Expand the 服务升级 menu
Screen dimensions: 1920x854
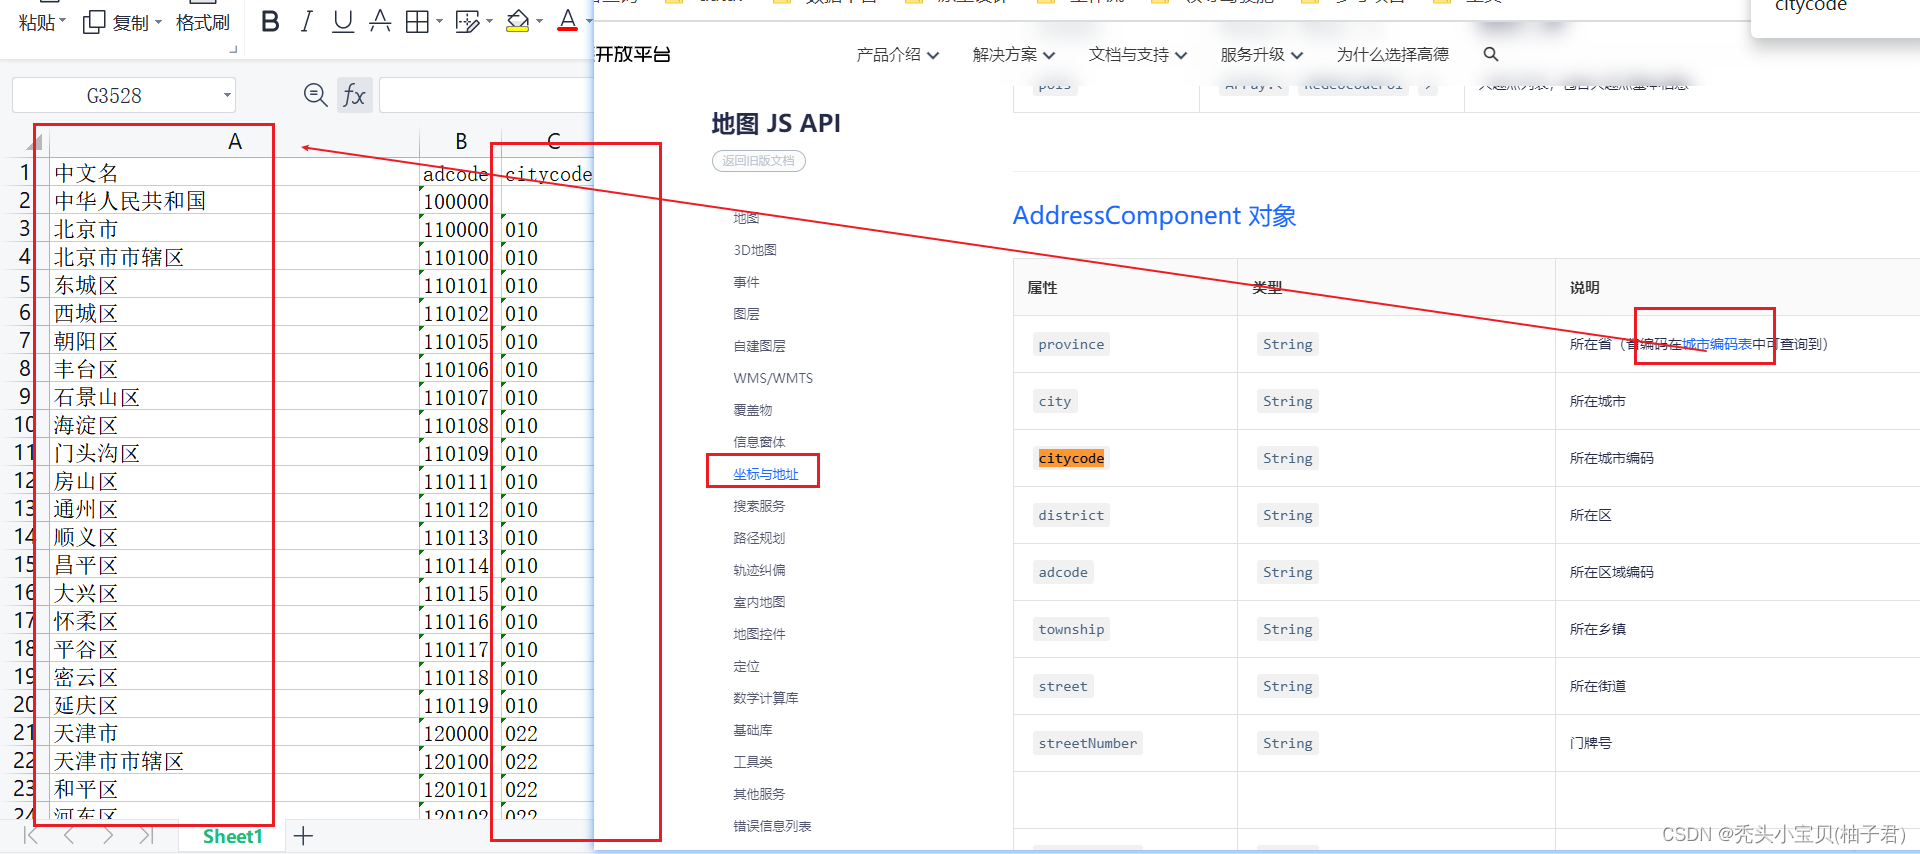(x=1261, y=55)
